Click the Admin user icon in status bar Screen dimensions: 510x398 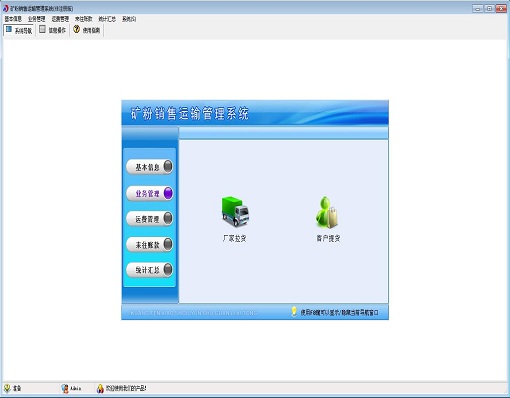pyautogui.click(x=65, y=388)
